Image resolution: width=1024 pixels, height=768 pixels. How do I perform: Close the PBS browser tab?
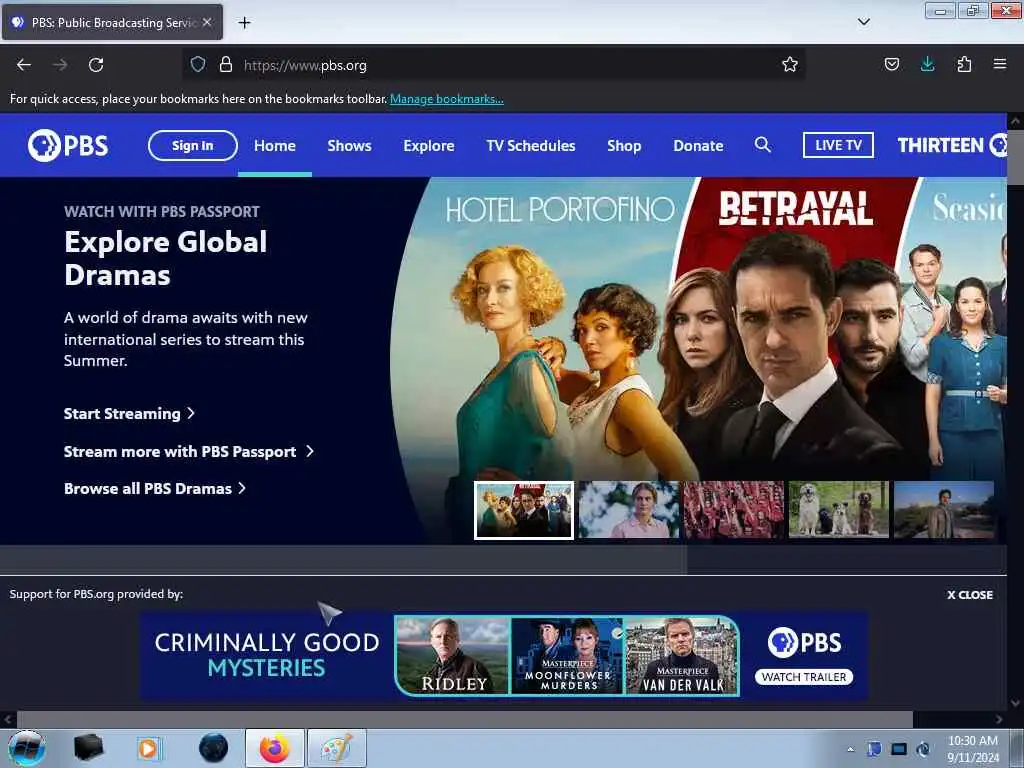(206, 22)
